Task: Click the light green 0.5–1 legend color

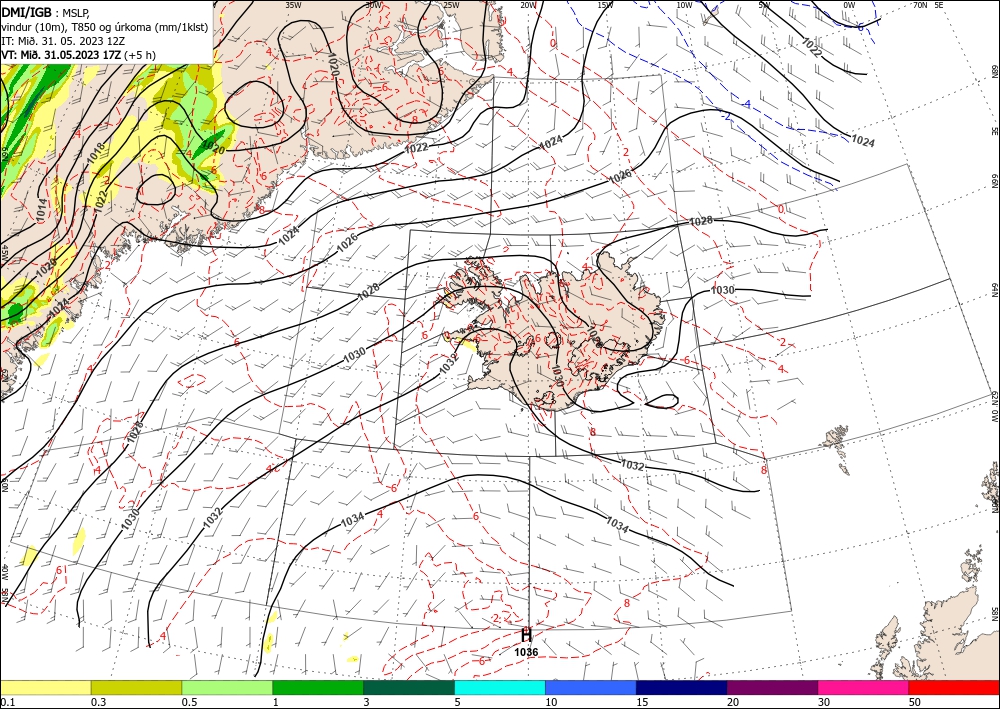Action: pyautogui.click(x=227, y=687)
